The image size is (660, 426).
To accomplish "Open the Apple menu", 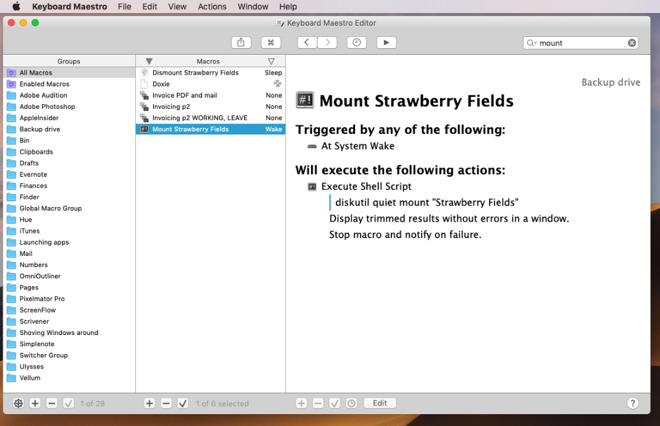I will pos(16,6).
